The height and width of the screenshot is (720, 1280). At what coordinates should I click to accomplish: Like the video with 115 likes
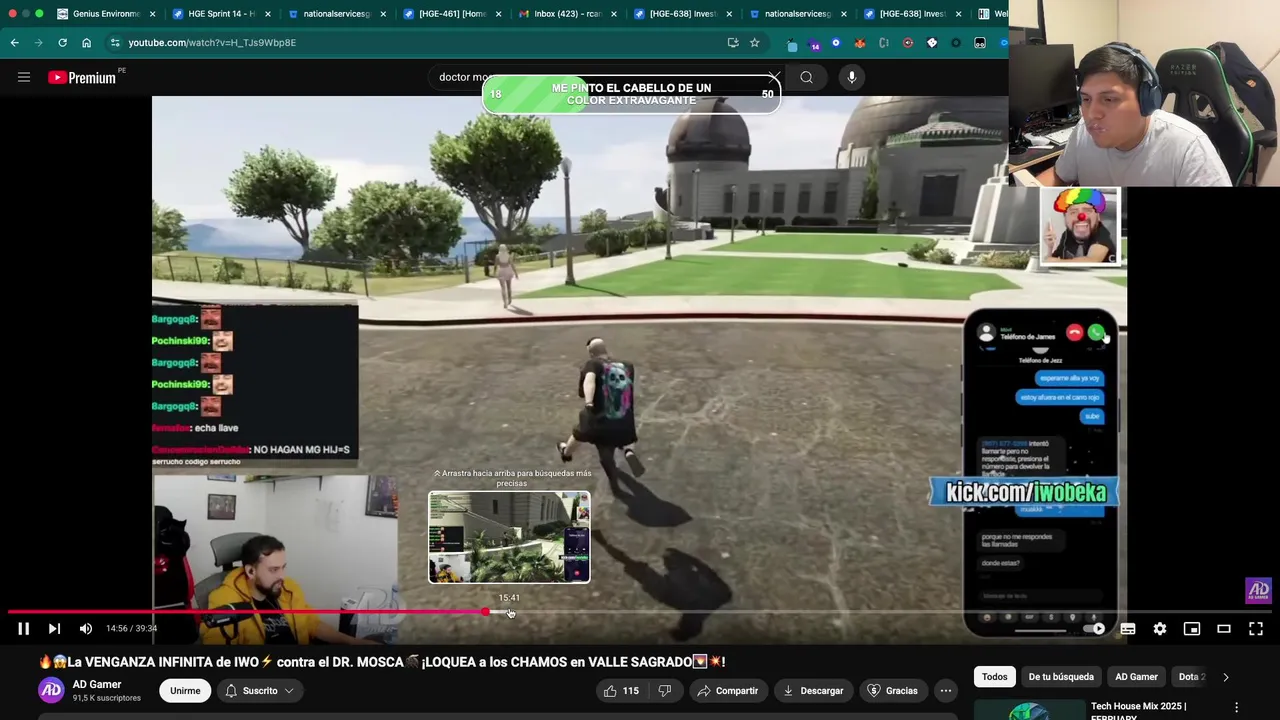[621, 690]
